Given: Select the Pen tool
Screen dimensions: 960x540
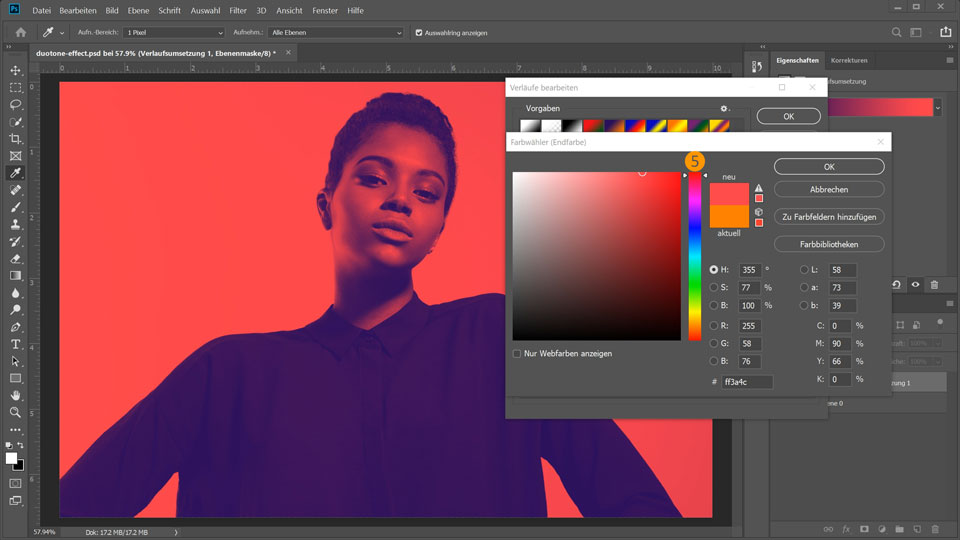Looking at the screenshot, I should [x=16, y=328].
